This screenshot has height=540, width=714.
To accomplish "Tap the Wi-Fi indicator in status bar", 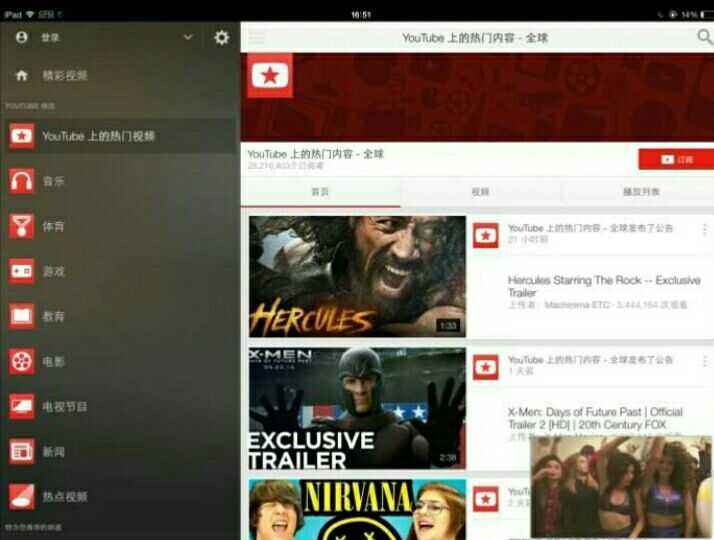I will coord(30,15).
